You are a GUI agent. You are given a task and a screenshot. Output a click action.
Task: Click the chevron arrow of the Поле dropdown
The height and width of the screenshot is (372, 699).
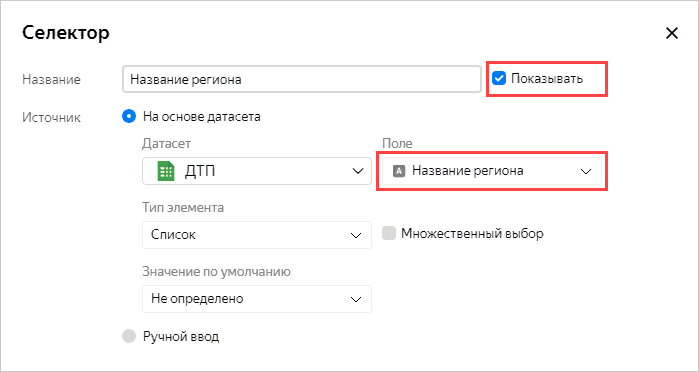point(586,171)
